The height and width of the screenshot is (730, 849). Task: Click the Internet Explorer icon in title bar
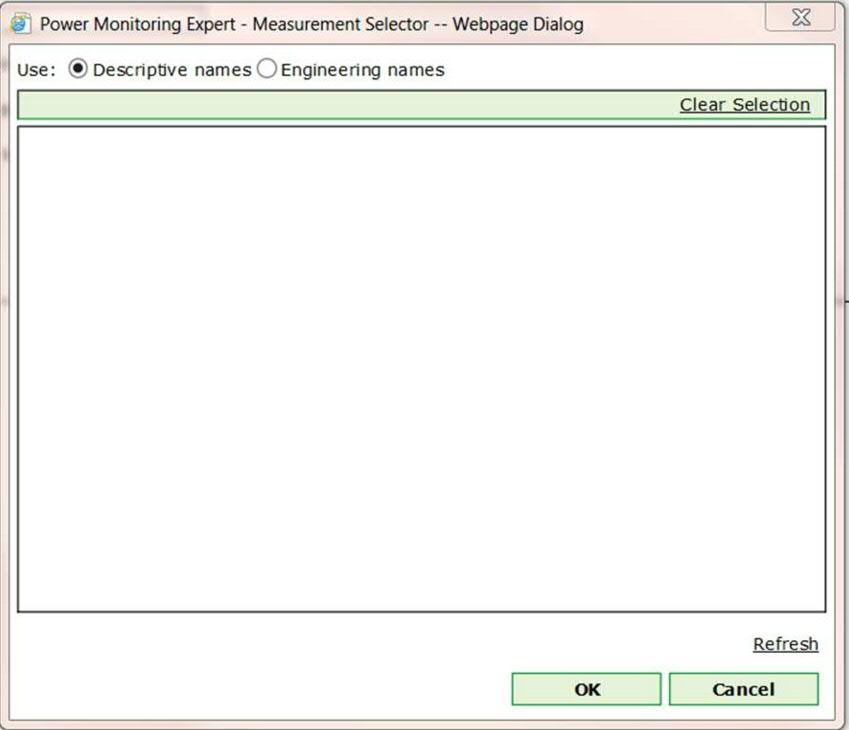(21, 24)
